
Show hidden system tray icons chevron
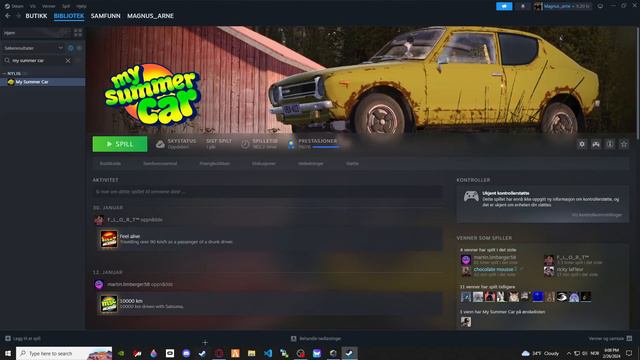click(568, 353)
